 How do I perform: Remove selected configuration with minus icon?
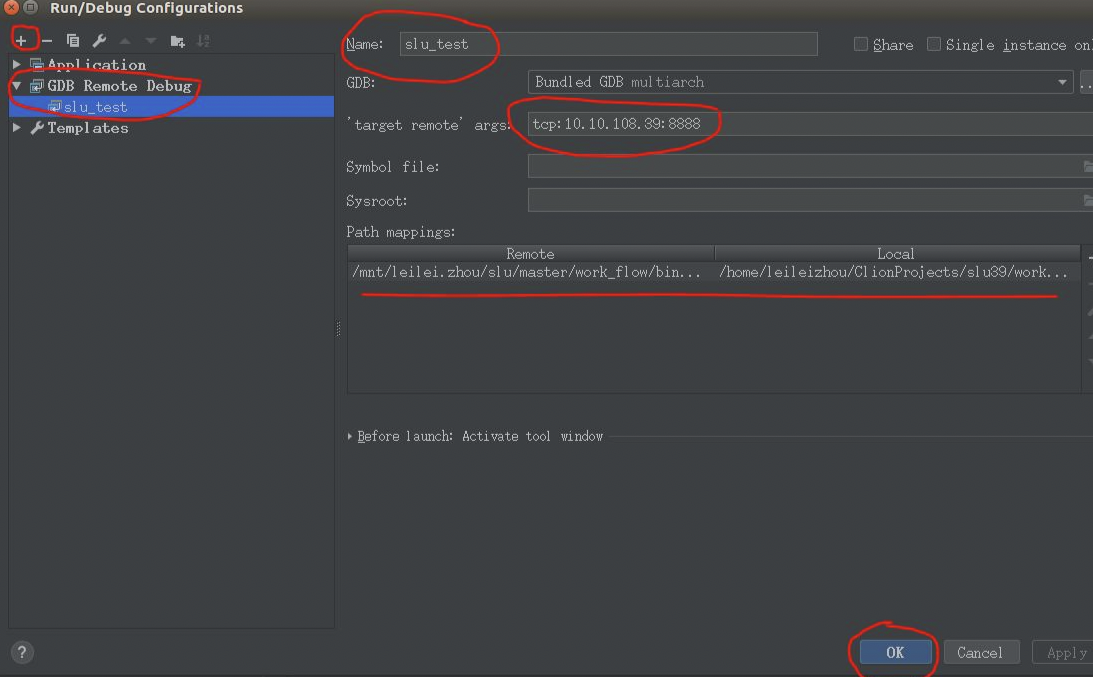pos(47,41)
